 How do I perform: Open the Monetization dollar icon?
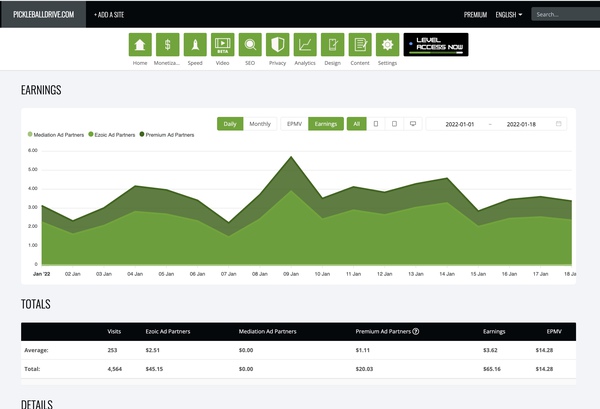(168, 45)
